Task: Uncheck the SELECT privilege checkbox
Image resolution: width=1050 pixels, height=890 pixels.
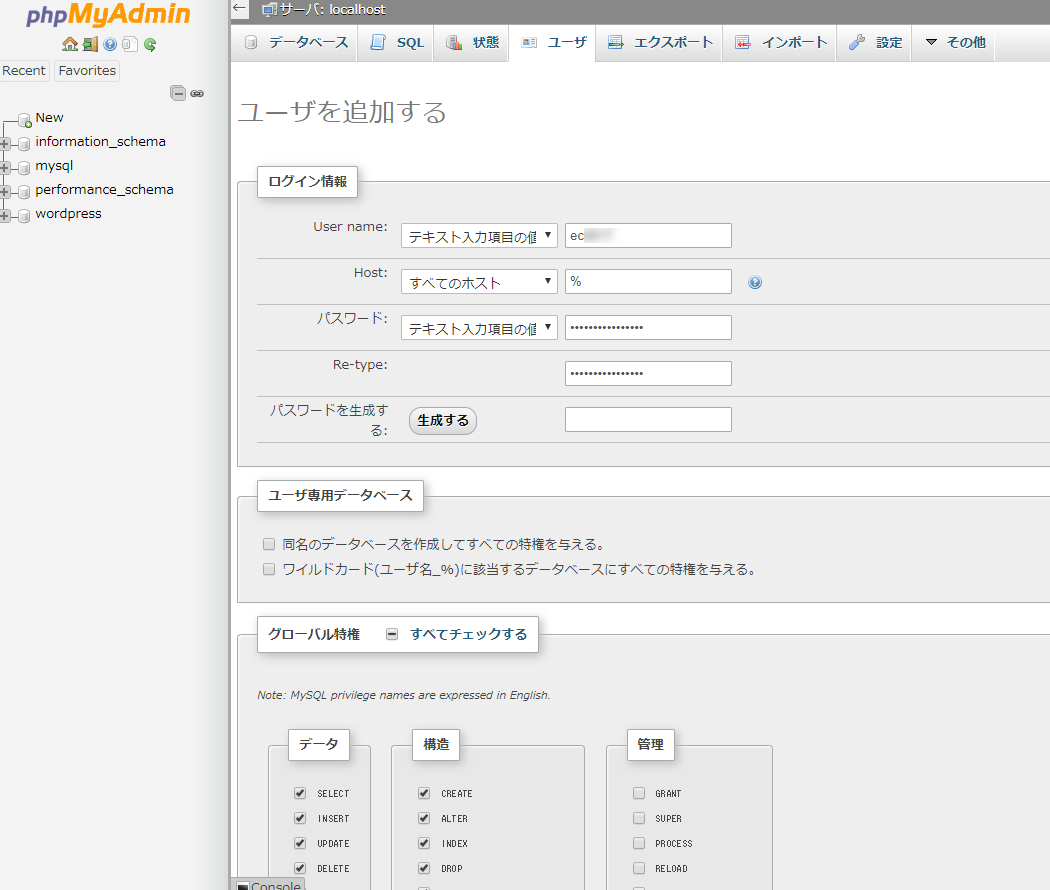Action: tap(300, 793)
